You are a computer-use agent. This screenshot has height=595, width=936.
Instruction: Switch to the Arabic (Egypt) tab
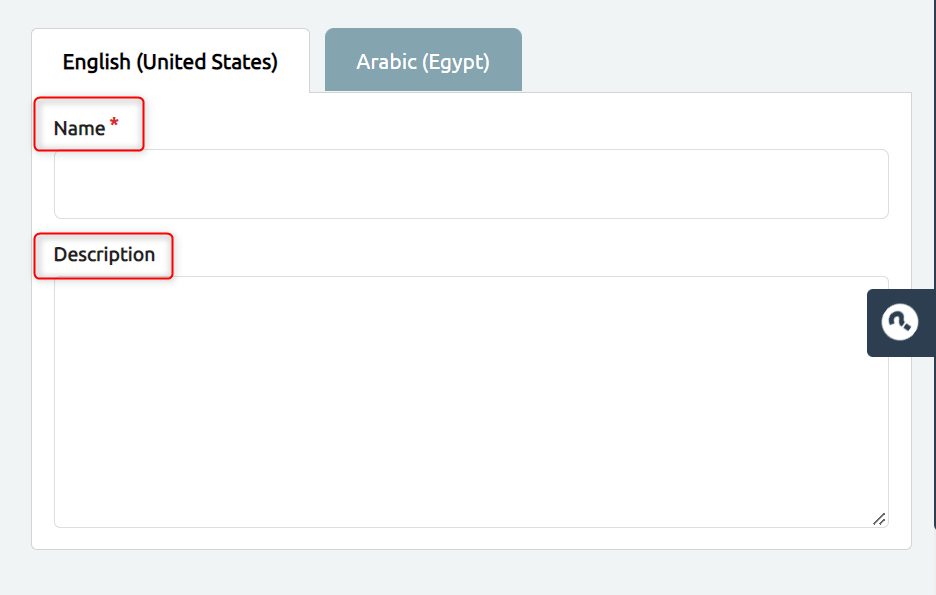[x=423, y=60]
